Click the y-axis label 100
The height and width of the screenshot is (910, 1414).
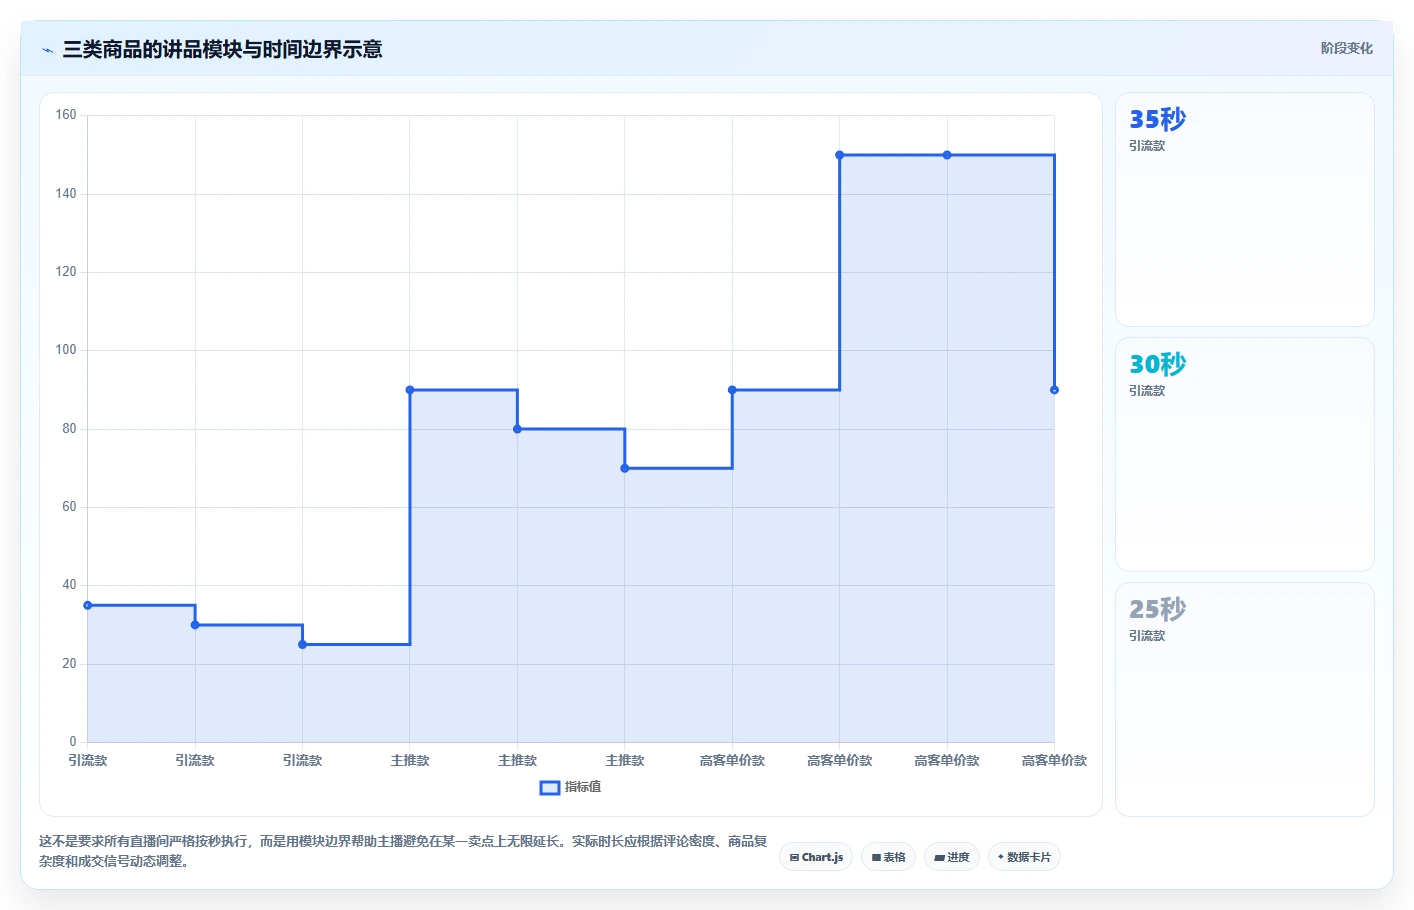66,350
